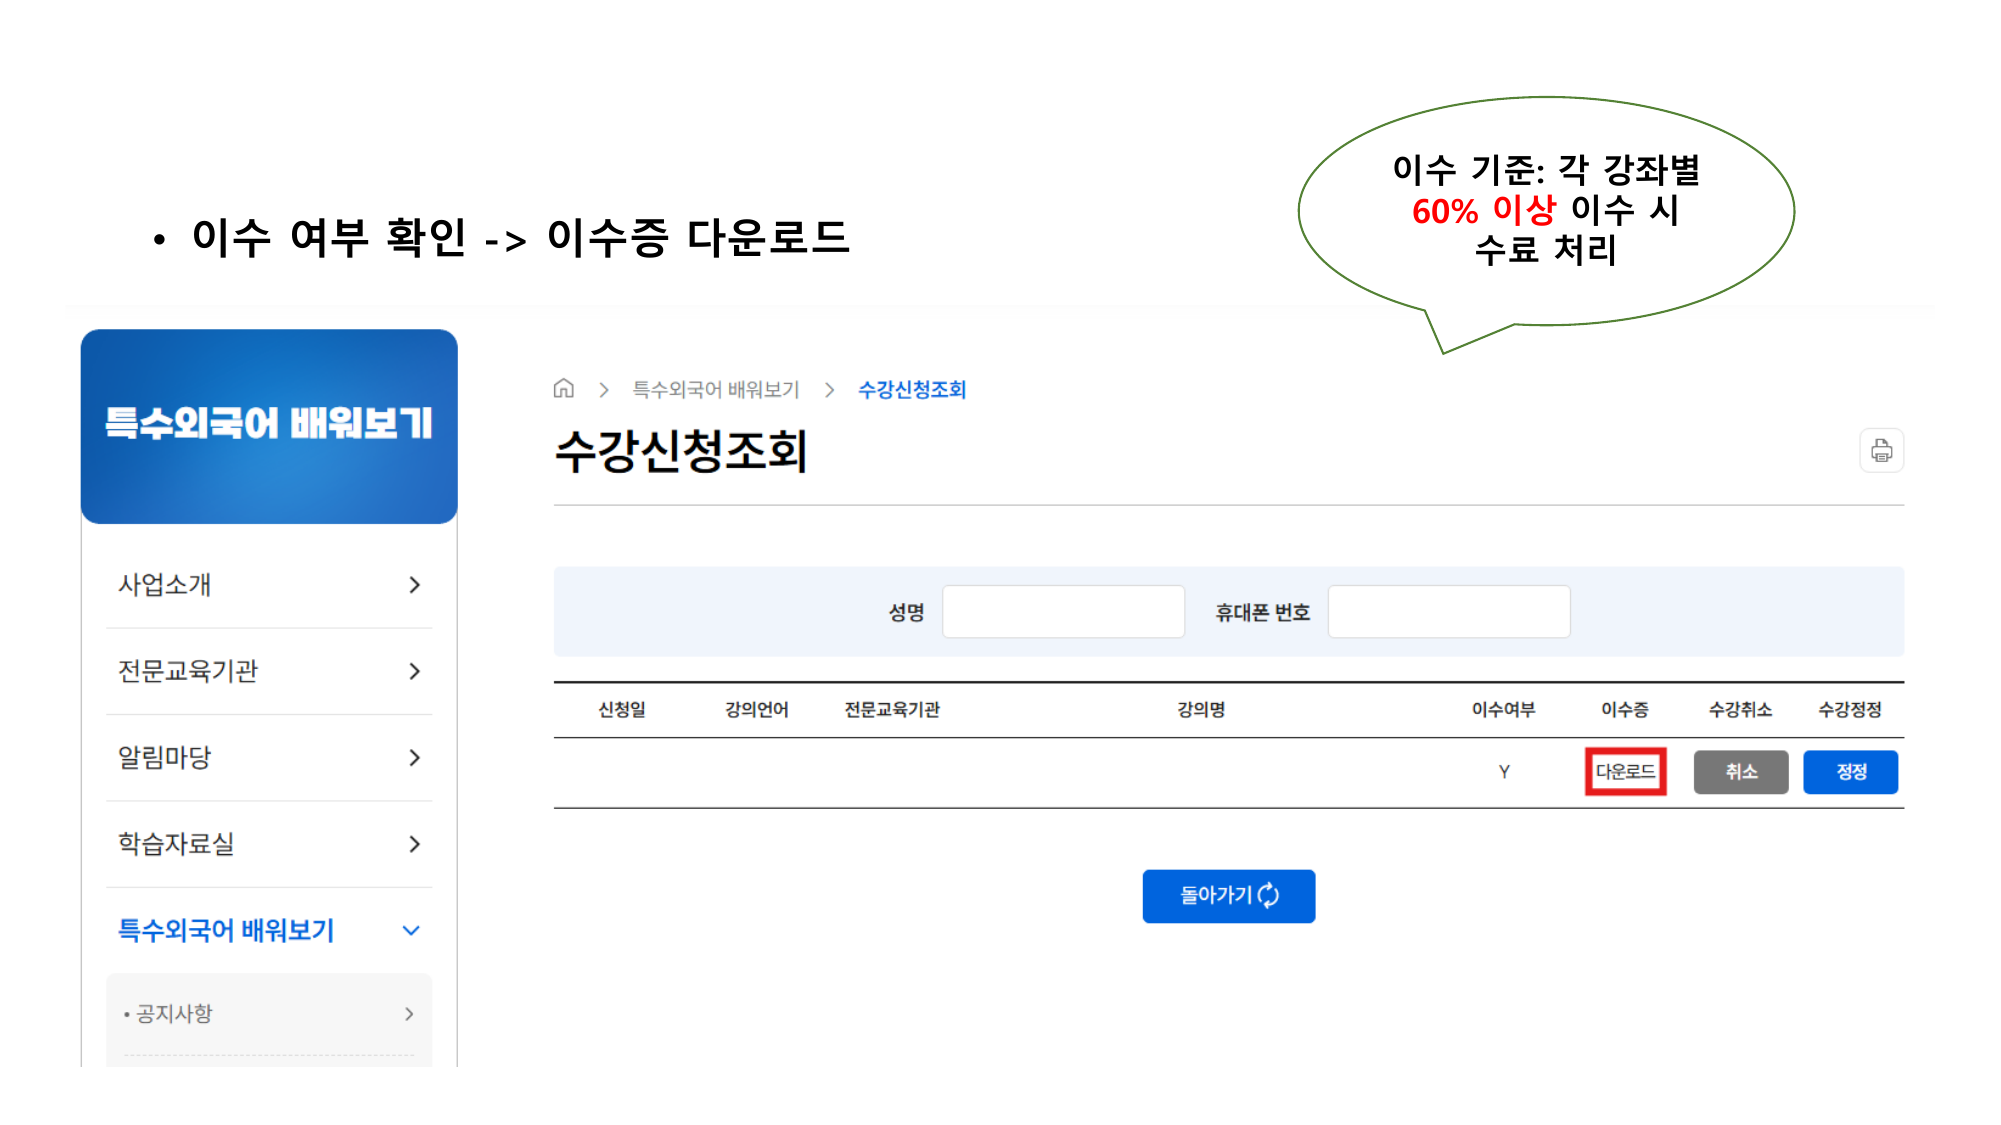Open 수강신청조회 breadcrumb link
The width and height of the screenshot is (2001, 1125).
tap(912, 390)
